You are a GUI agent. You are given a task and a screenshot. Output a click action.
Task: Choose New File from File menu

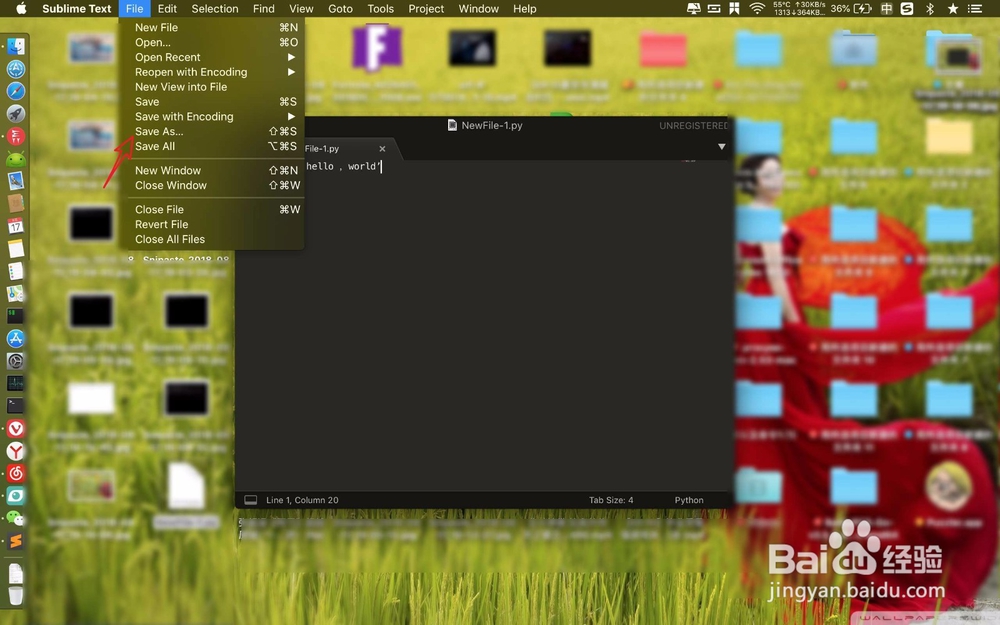tap(211, 27)
